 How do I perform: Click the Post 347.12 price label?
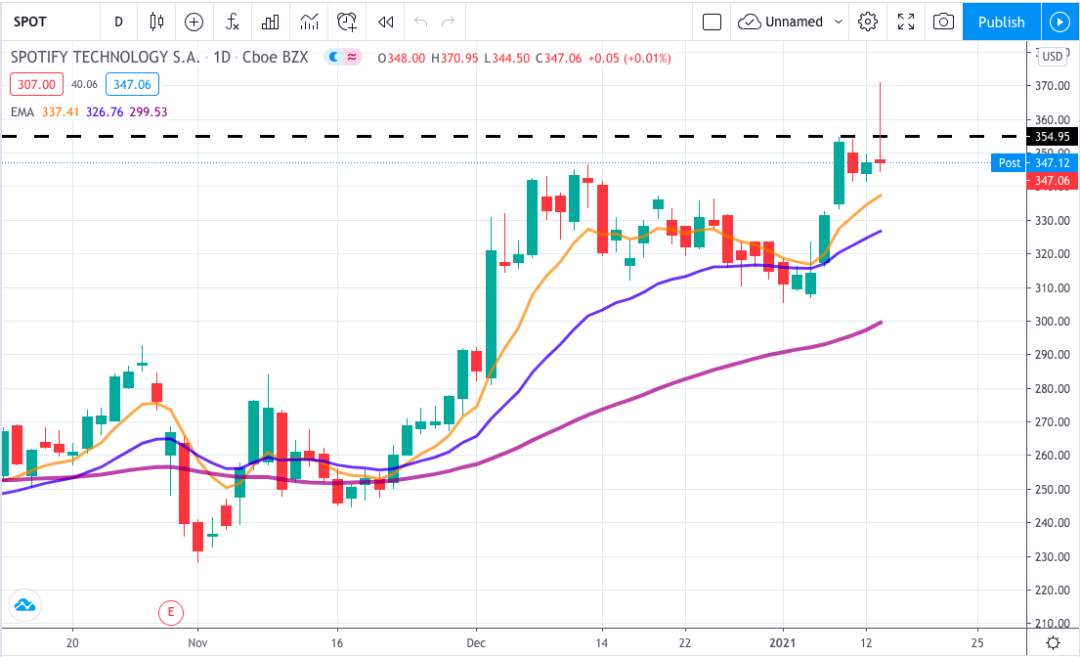pyautogui.click(x=1035, y=163)
